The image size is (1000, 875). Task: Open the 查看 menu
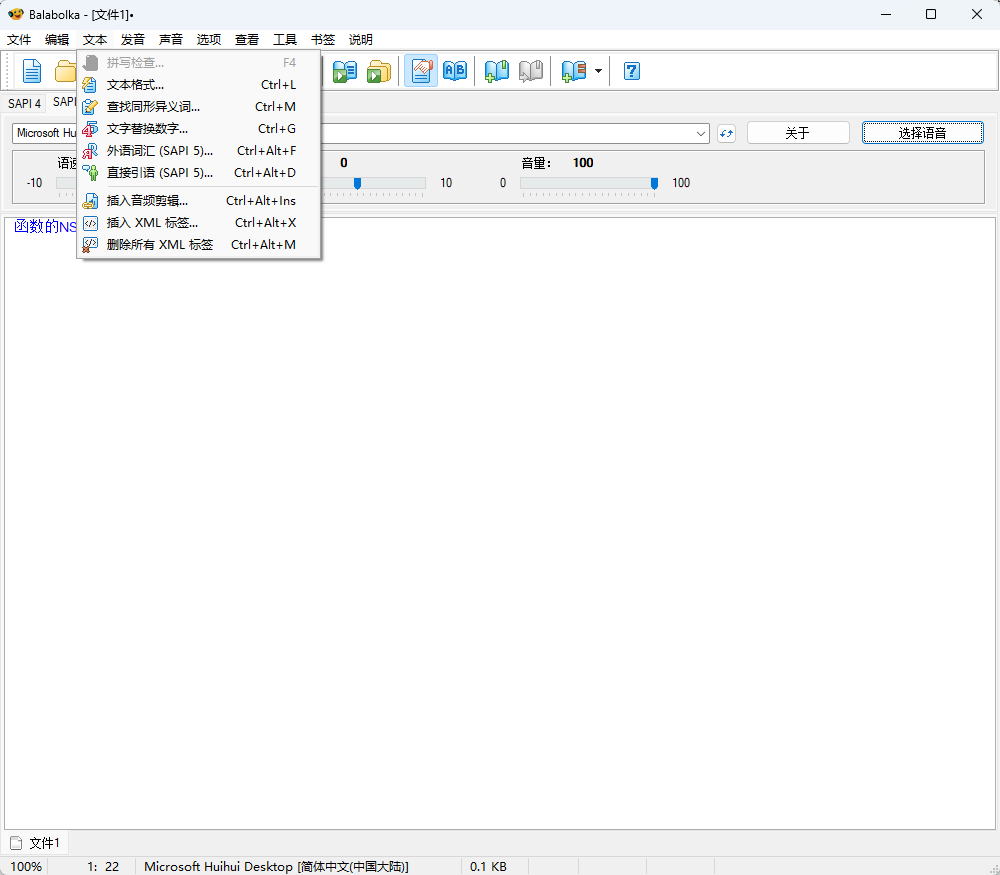pos(247,40)
